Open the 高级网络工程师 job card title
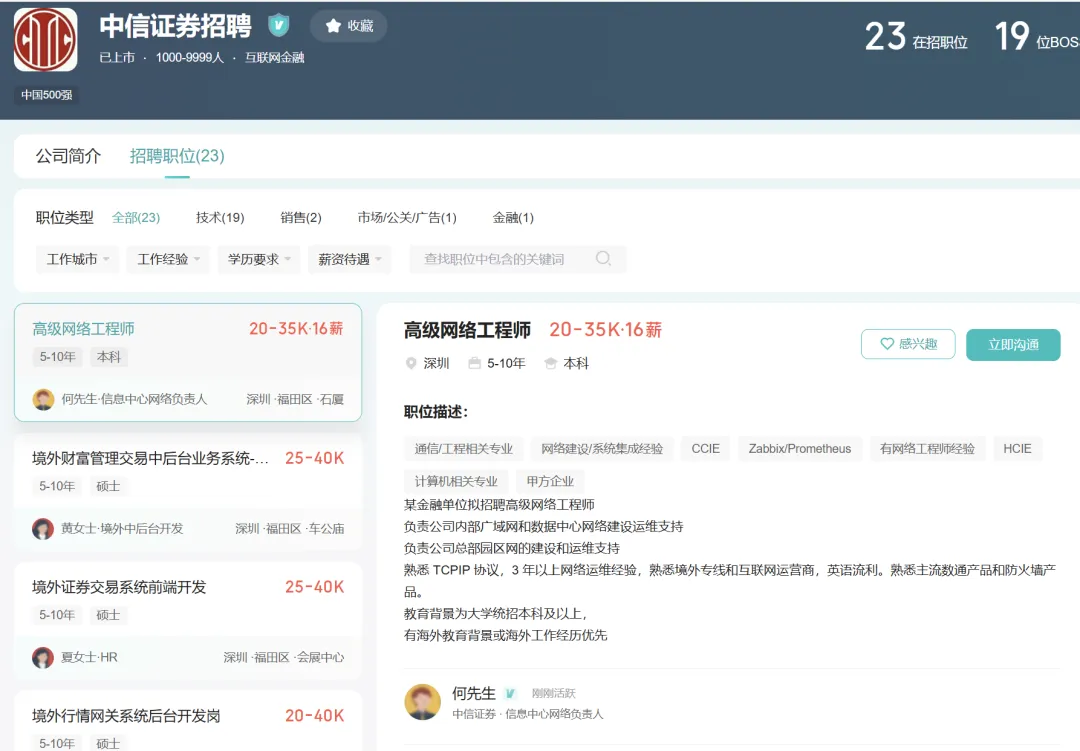This screenshot has height=751, width=1080. [83, 329]
